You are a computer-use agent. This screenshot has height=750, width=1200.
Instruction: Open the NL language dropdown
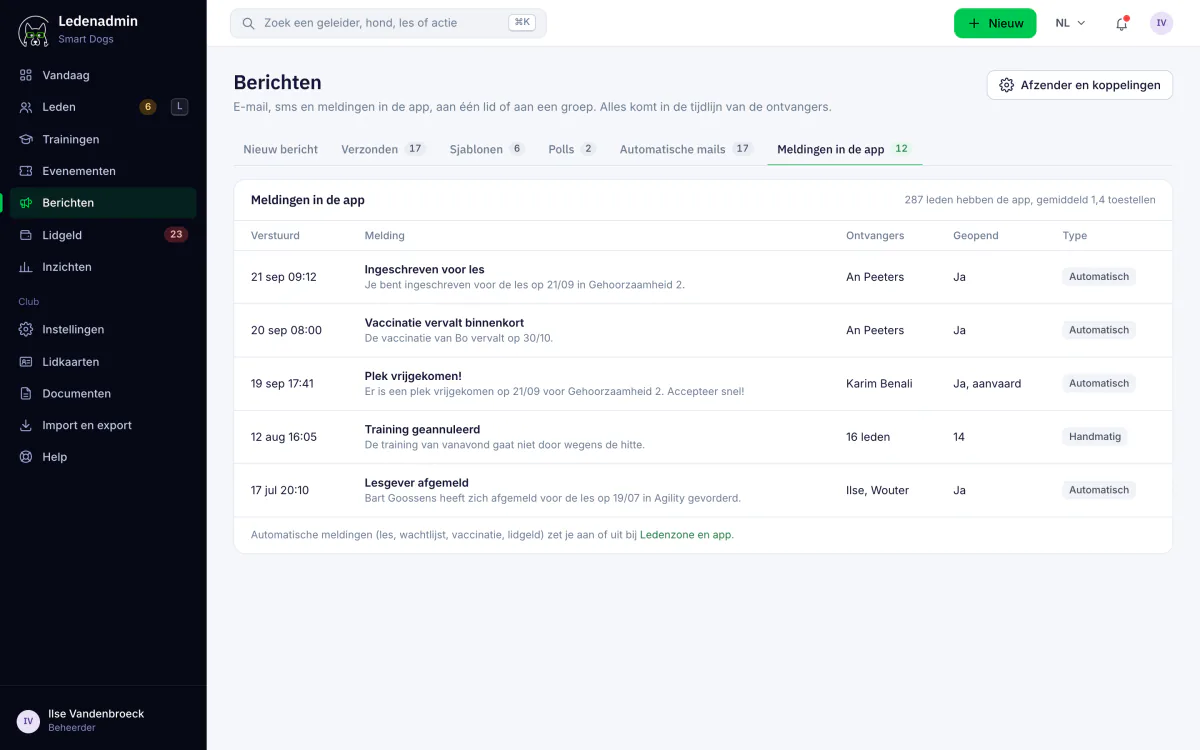coord(1070,23)
